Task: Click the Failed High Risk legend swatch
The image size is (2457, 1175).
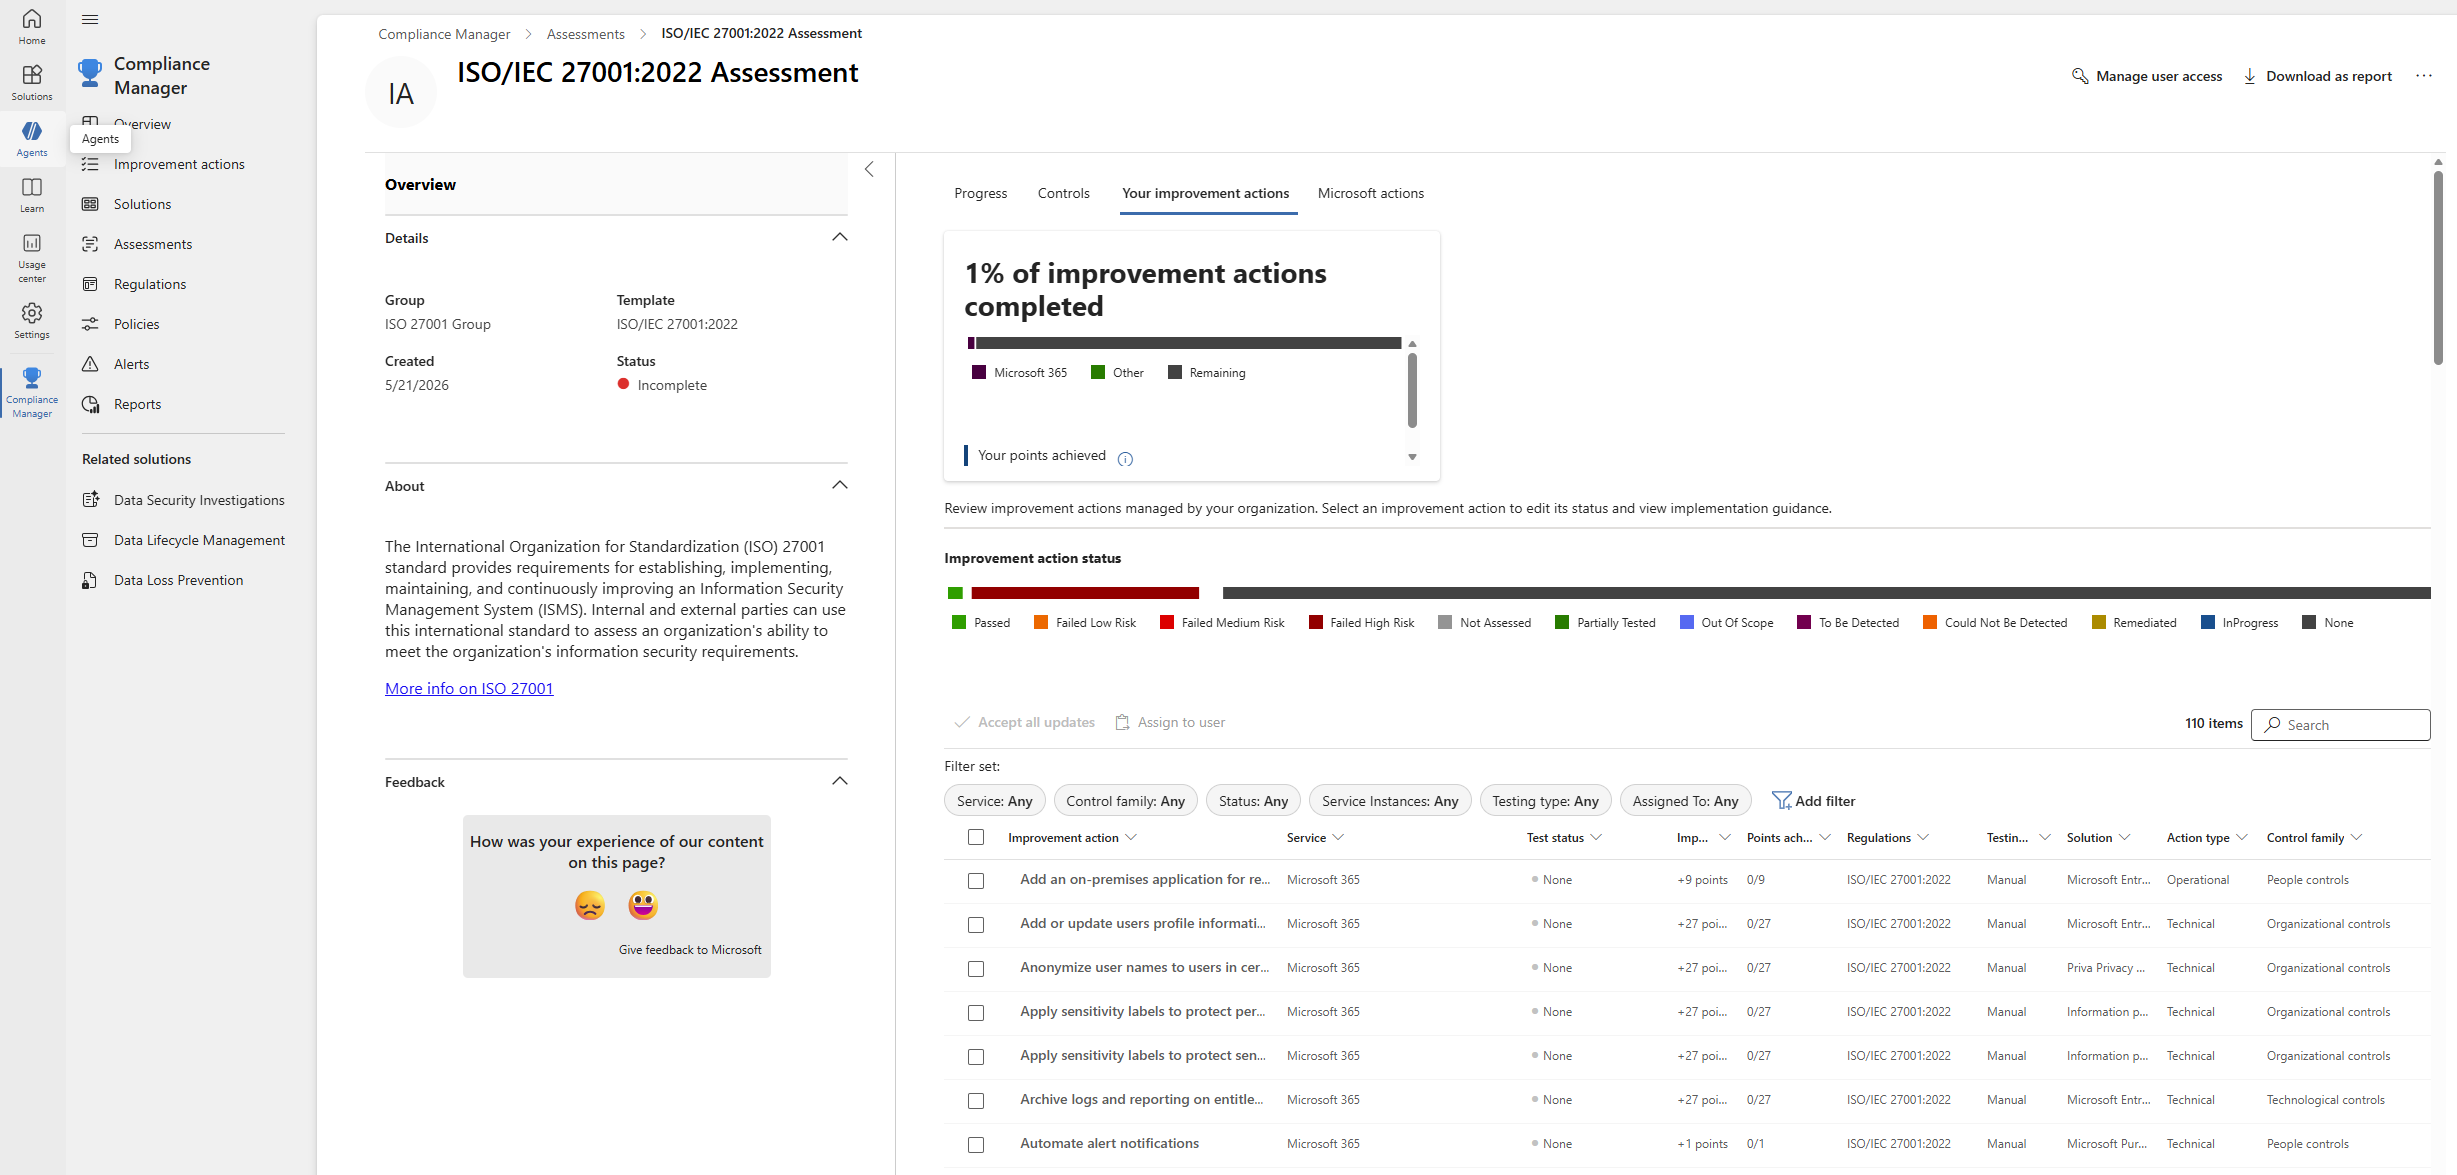Action: pos(1316,622)
